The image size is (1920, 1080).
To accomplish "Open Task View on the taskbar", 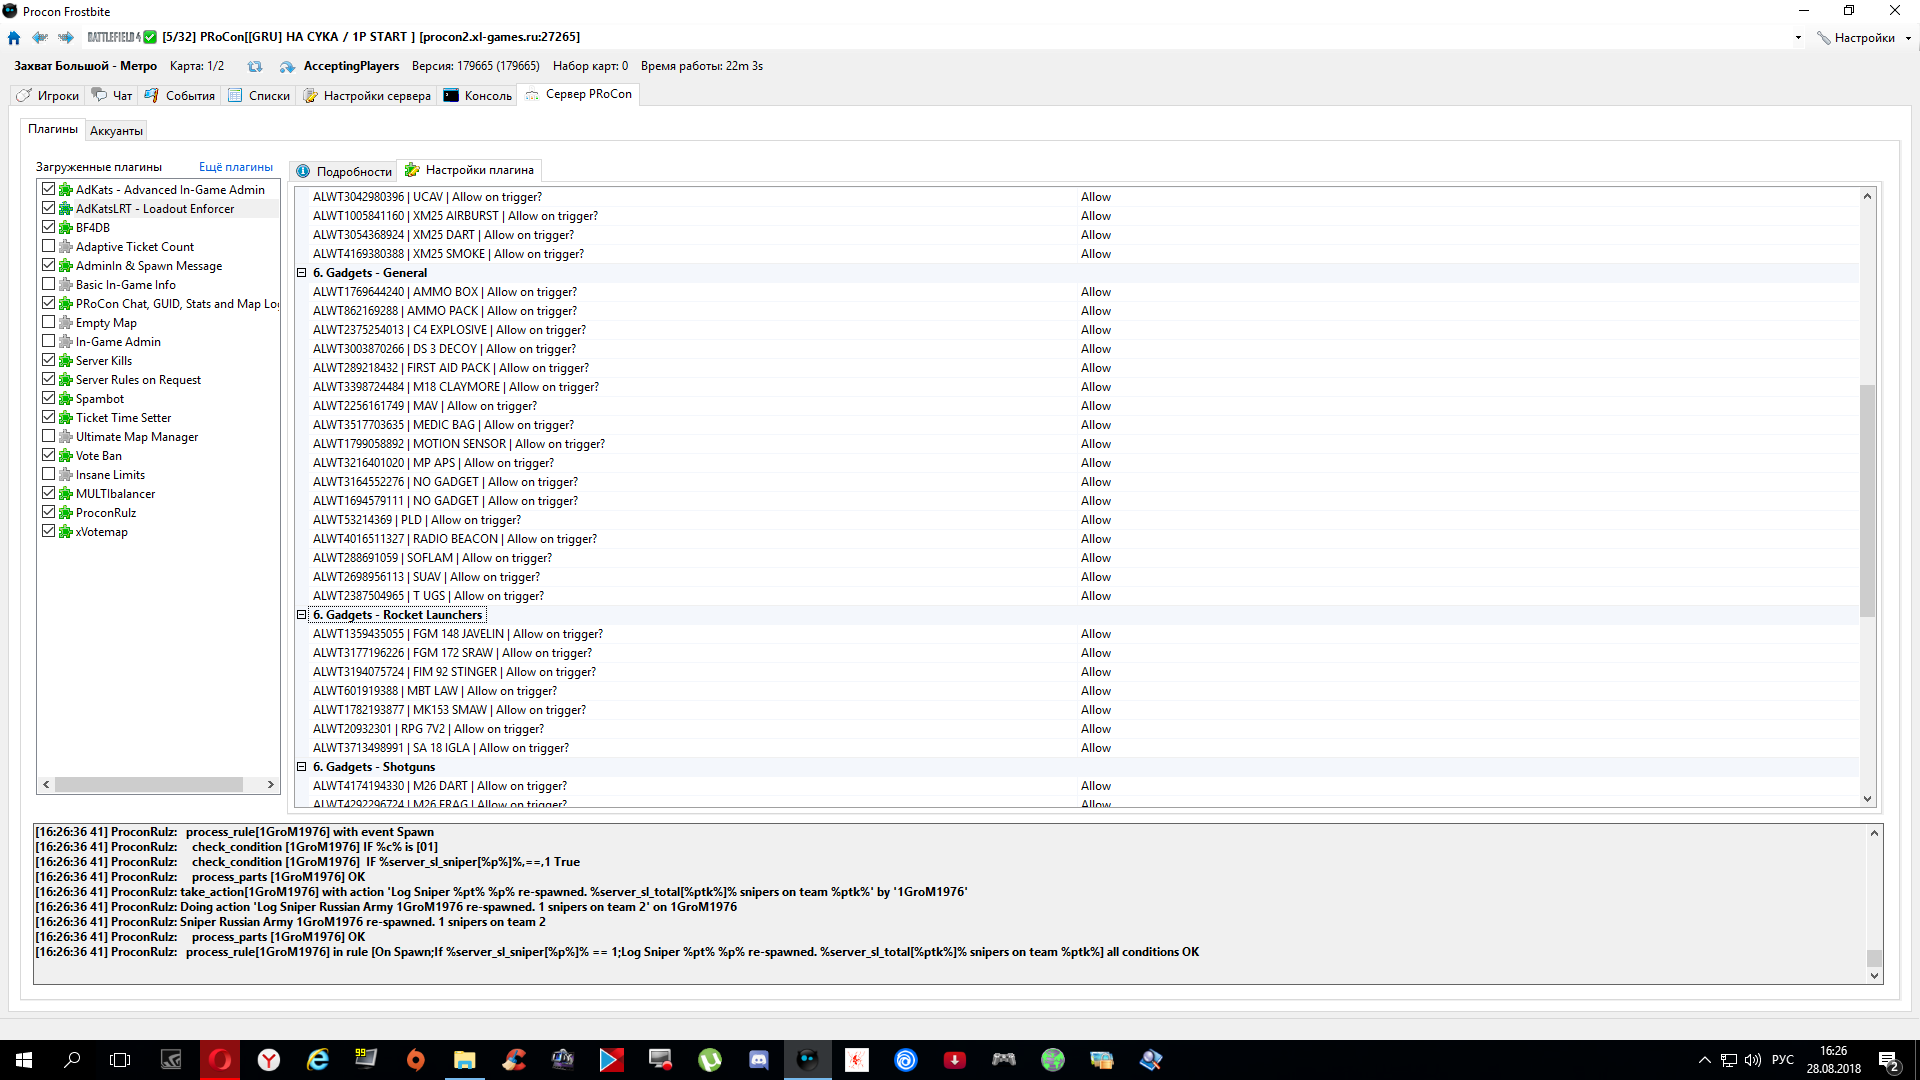I will coord(120,1060).
